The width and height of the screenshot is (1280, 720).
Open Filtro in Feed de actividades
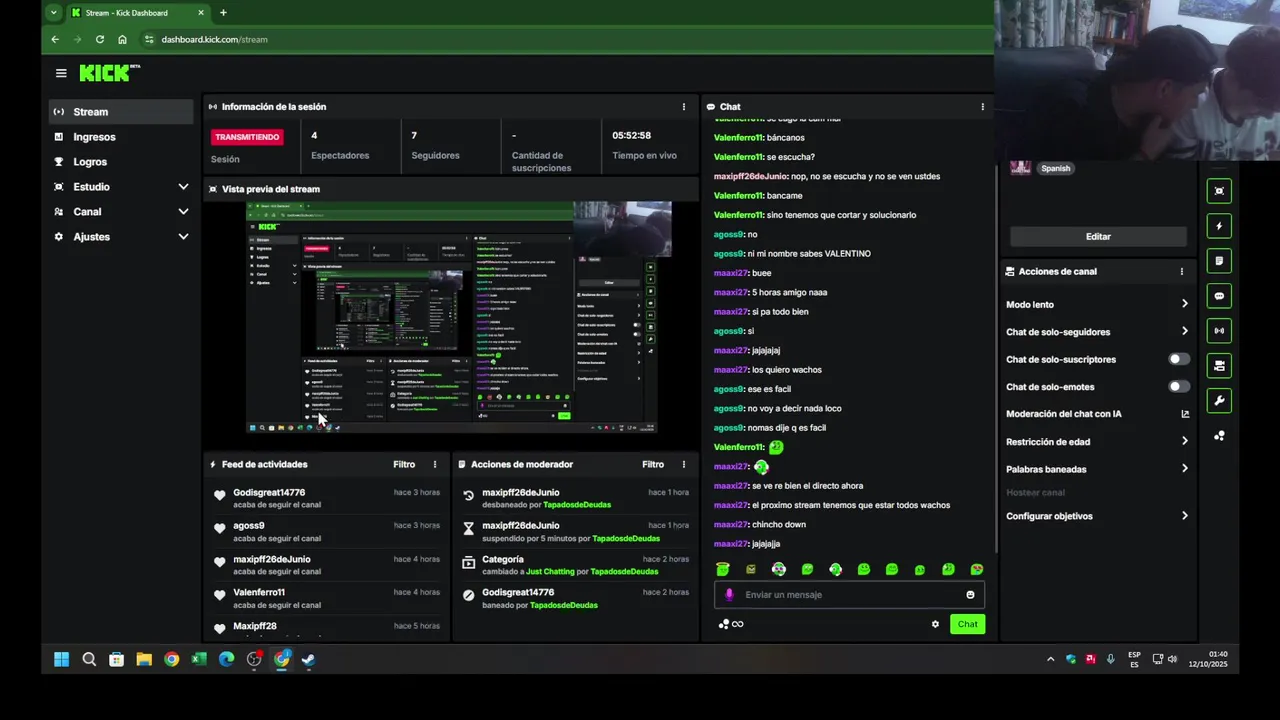pos(404,464)
